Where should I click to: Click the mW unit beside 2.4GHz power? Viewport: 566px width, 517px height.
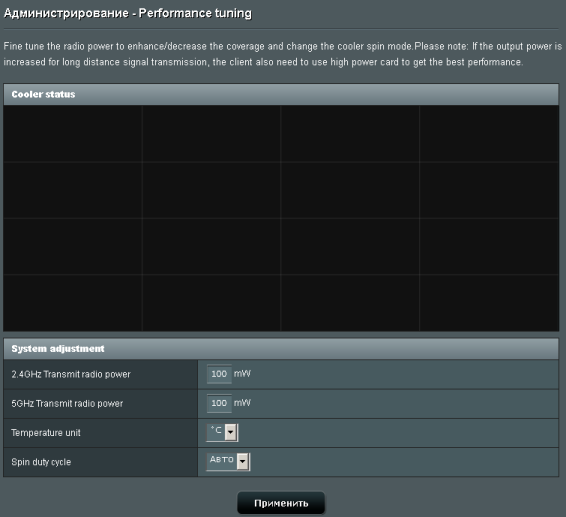[x=242, y=374]
